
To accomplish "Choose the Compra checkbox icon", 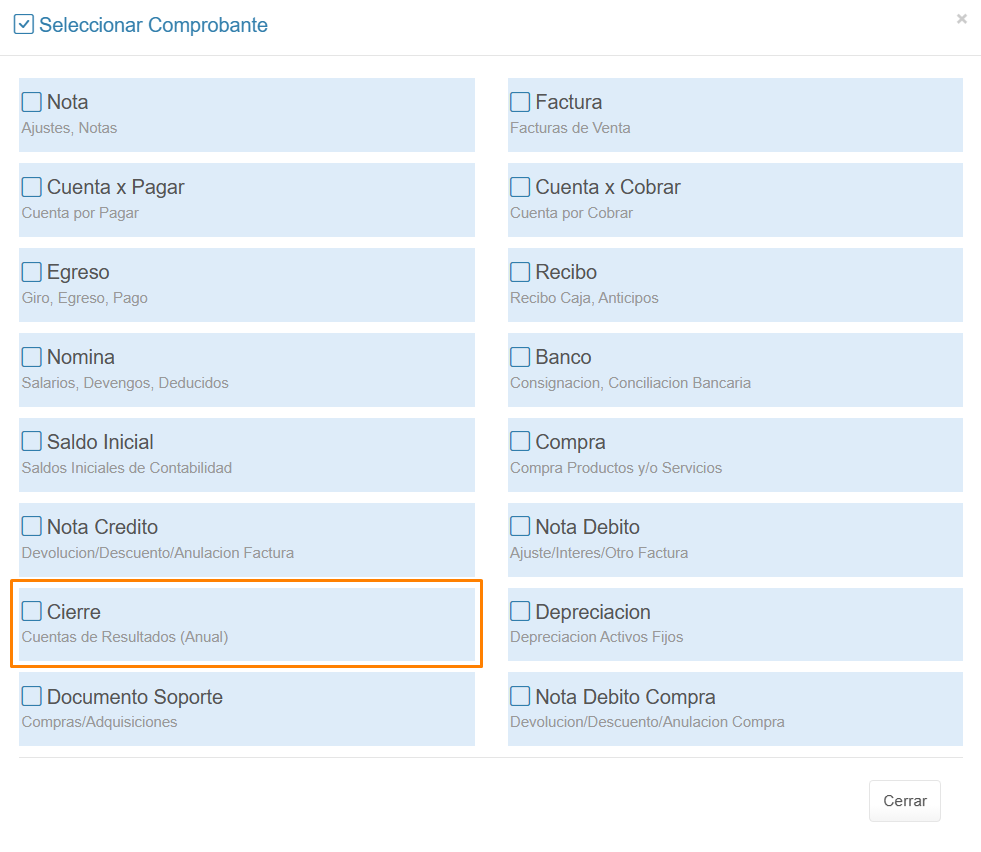I will click(x=520, y=442).
